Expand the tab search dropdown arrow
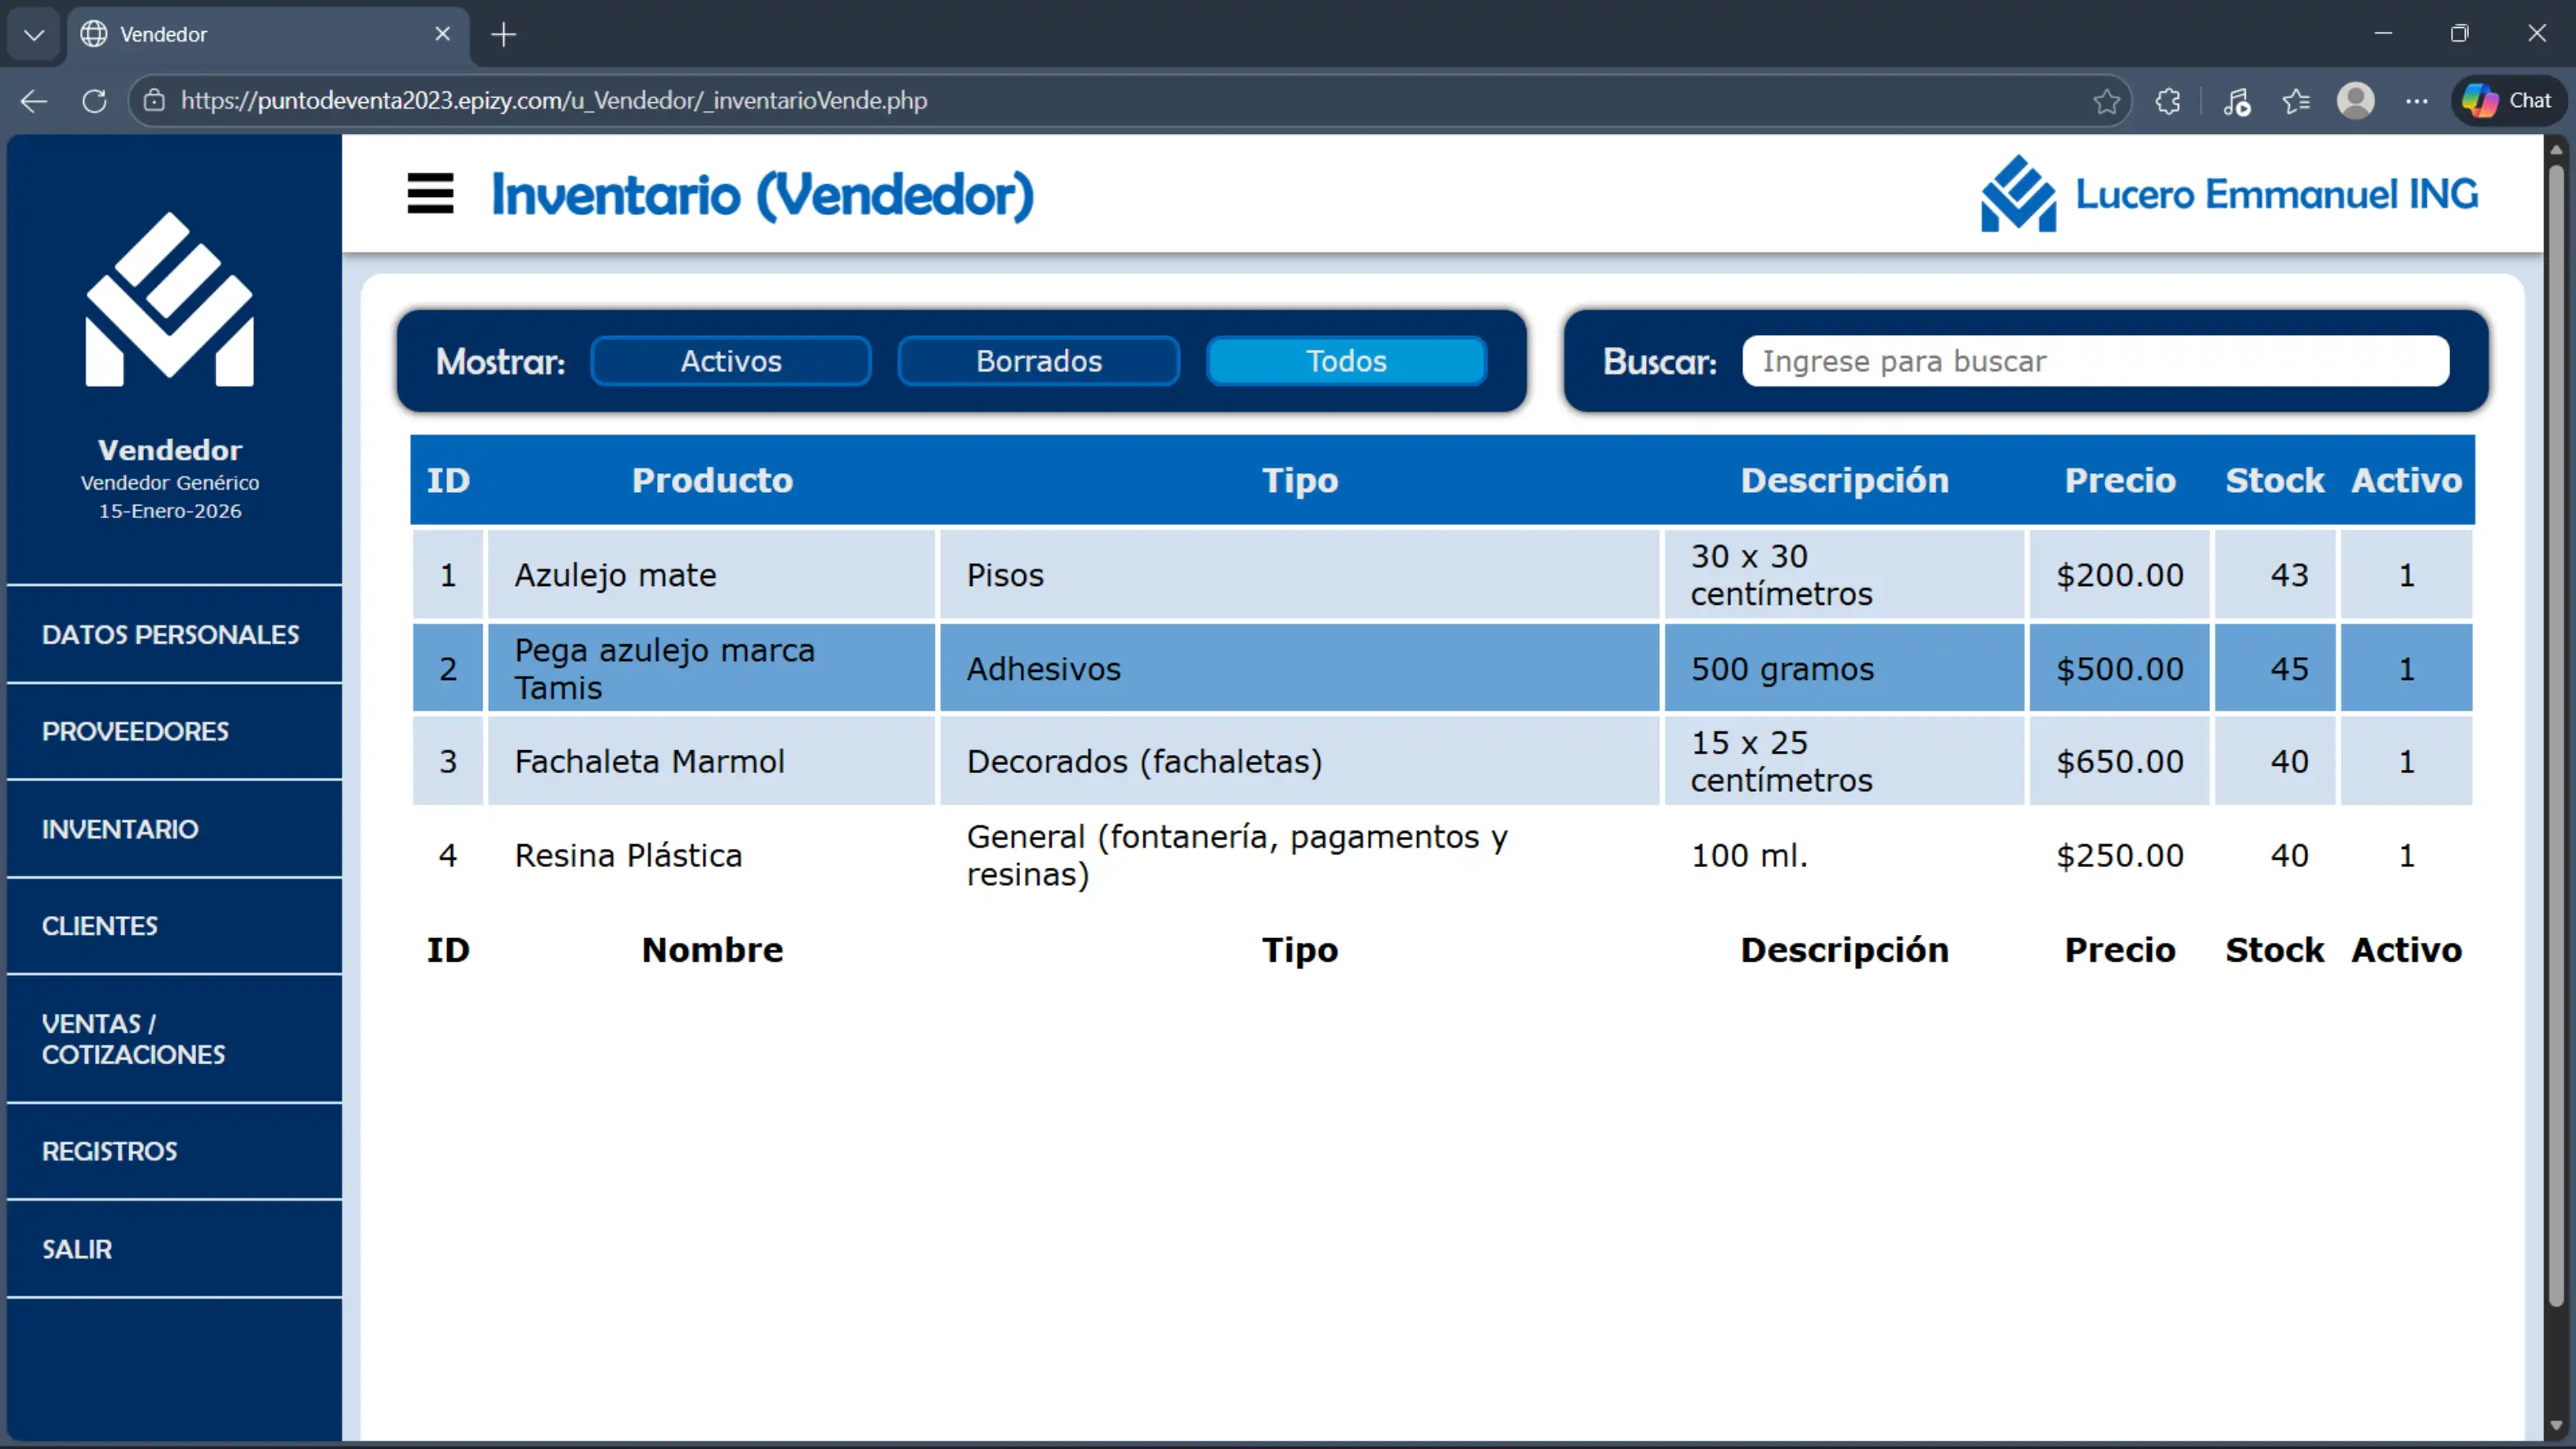2576x1449 pixels. point(34,35)
